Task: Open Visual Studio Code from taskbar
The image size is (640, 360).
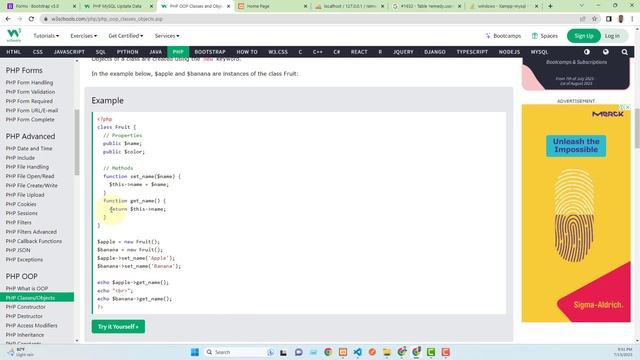Action: tap(358, 352)
